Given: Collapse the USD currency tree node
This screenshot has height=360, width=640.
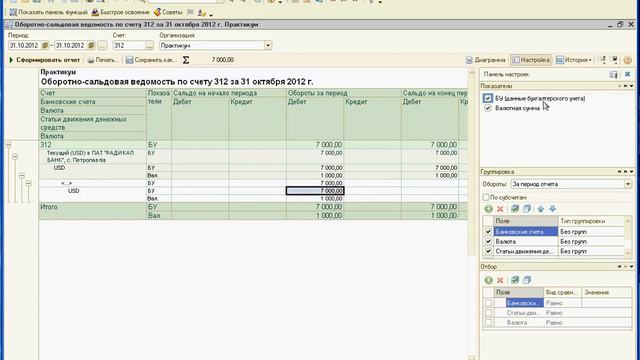Looking at the screenshot, I should point(22,176).
